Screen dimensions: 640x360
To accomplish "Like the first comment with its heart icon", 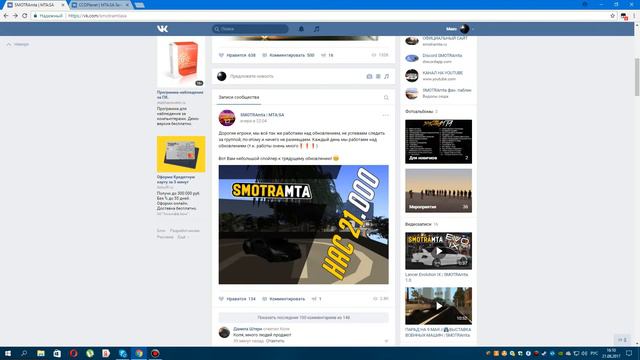I will (386, 341).
